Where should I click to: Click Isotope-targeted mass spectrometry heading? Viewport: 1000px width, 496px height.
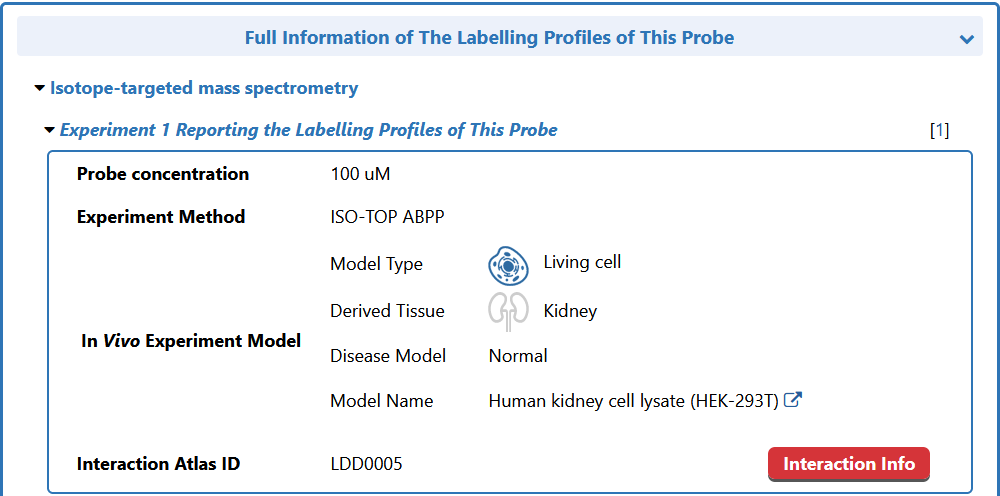[204, 88]
